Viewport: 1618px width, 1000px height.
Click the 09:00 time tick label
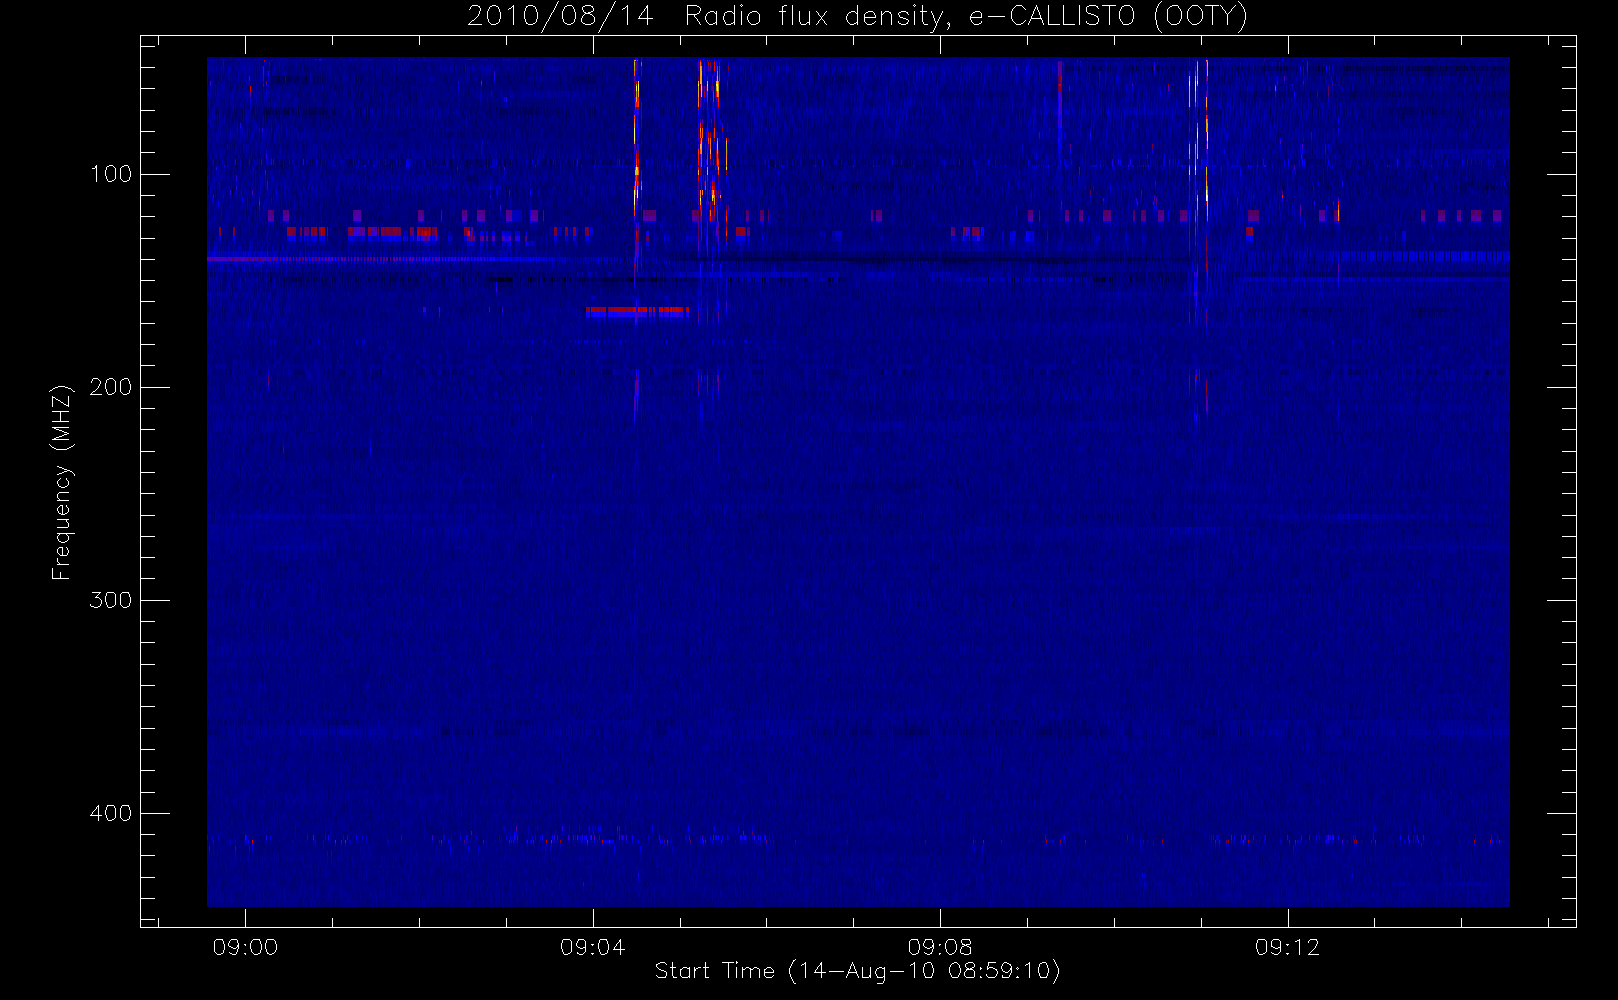click(245, 947)
